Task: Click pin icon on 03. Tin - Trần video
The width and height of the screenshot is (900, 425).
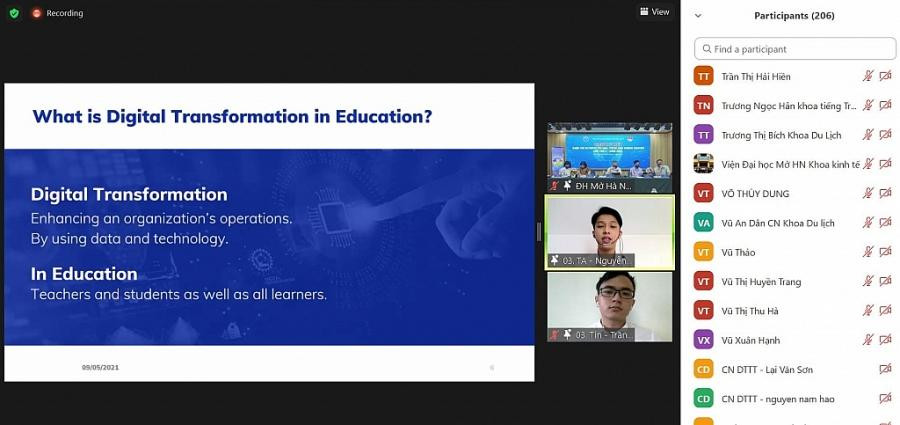Action: [x=567, y=334]
